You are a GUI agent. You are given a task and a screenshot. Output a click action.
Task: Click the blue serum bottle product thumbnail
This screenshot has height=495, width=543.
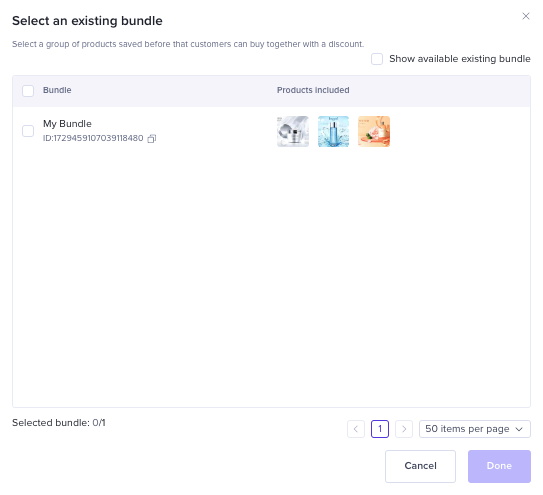click(333, 131)
